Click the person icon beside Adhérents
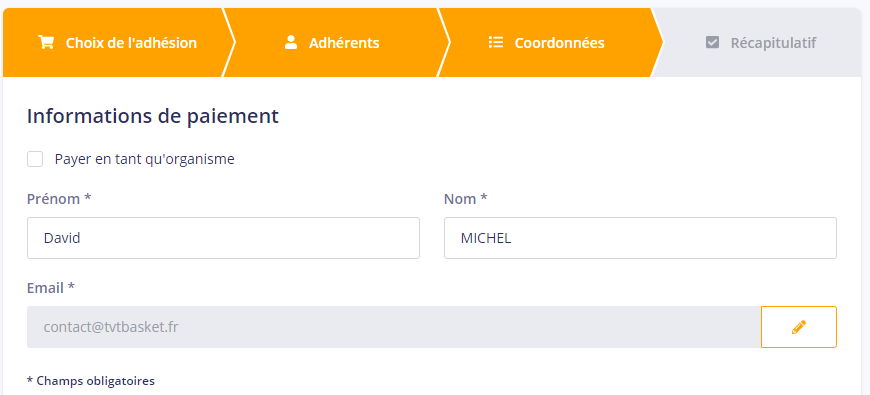This screenshot has height=395, width=870. pyautogui.click(x=291, y=43)
